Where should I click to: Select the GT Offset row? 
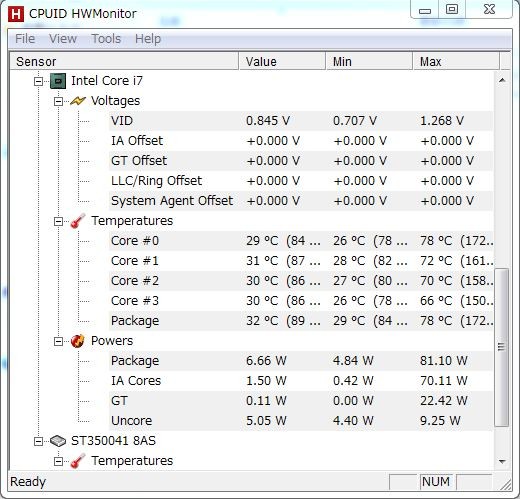click(x=301, y=161)
